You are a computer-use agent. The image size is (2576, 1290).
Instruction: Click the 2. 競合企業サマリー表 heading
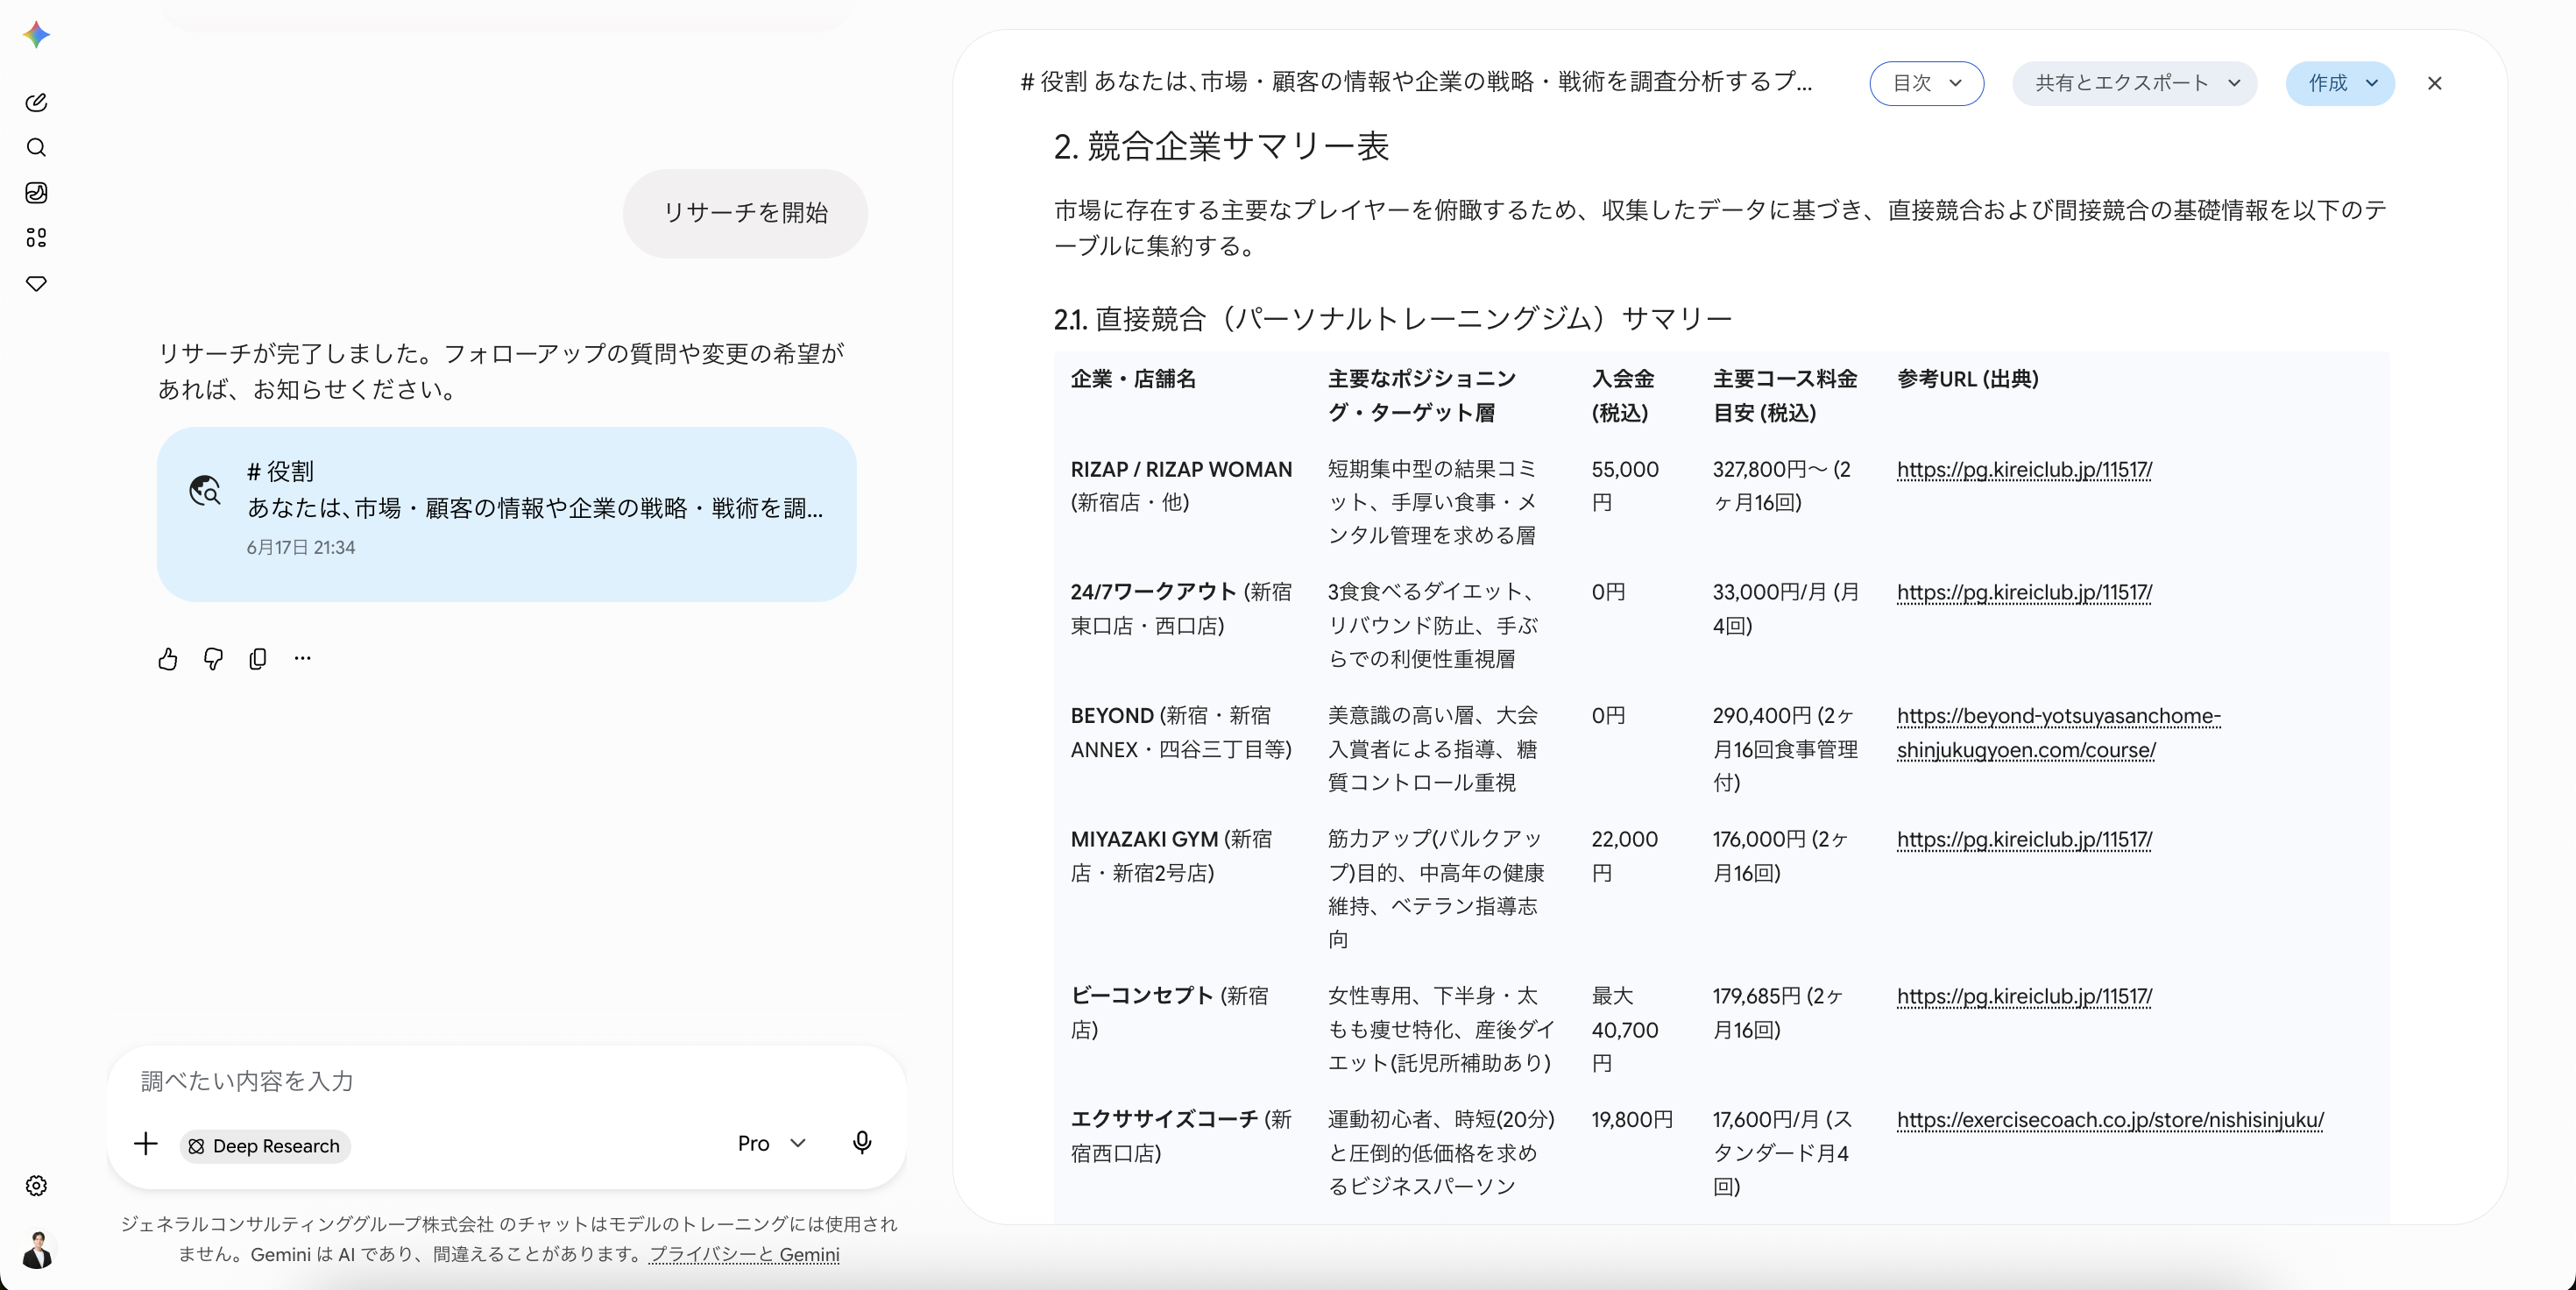(x=1221, y=147)
